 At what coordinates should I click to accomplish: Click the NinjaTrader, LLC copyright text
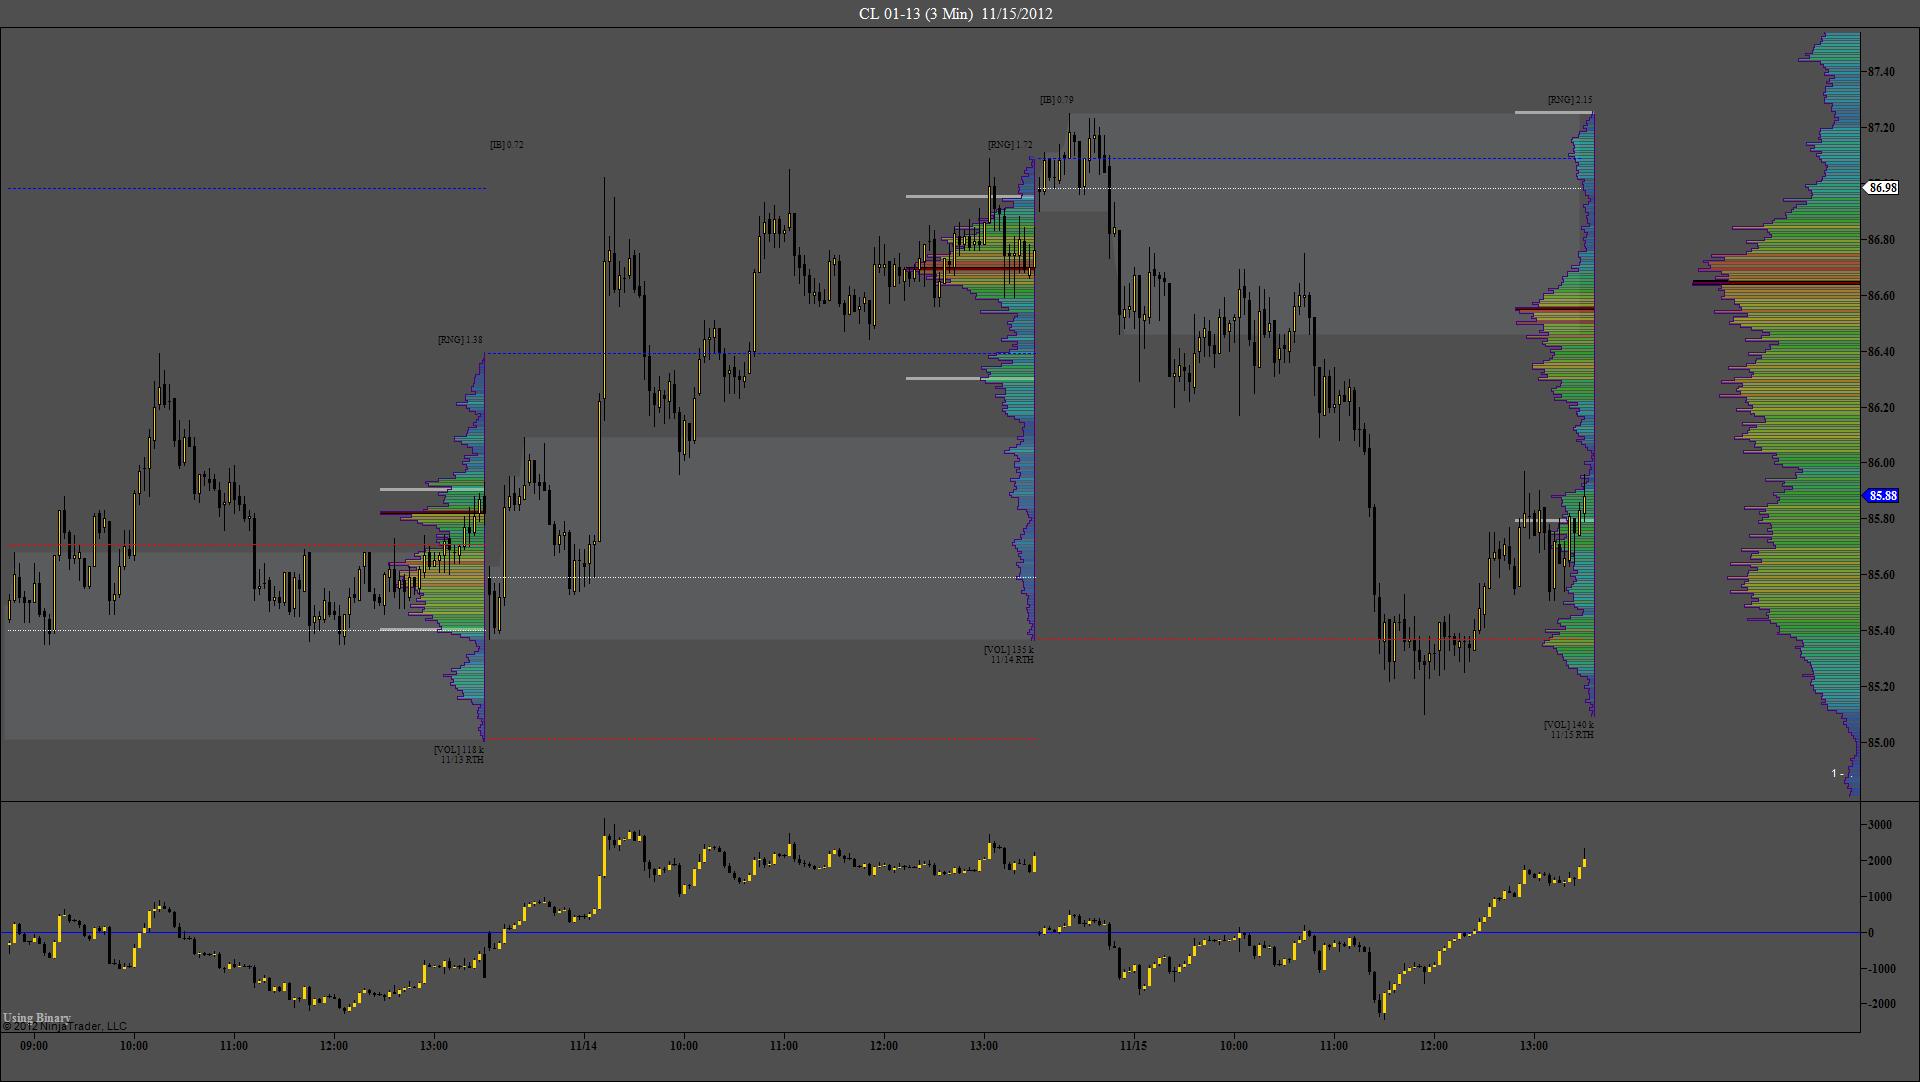point(64,1026)
